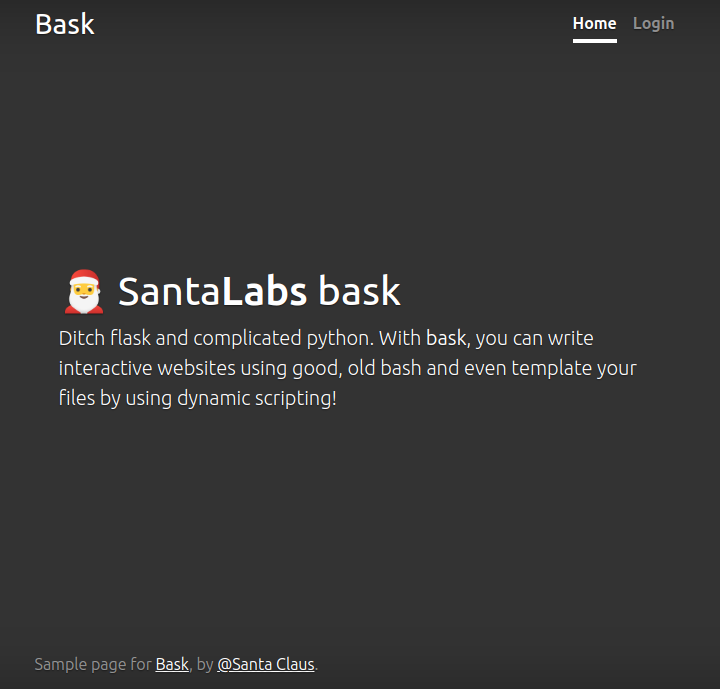Screen dimensions: 720x689
Task: Click the bold "Labs" text in heading
Action: coord(264,291)
